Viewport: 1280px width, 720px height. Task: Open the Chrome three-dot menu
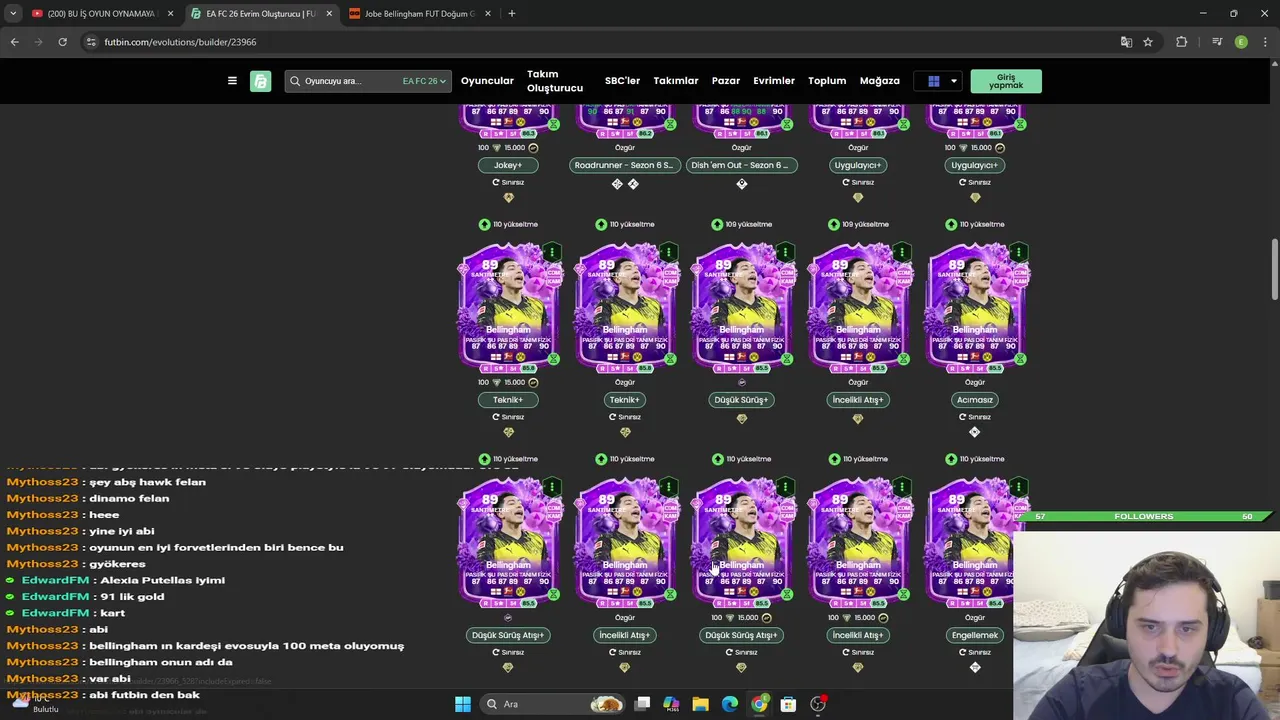(x=1266, y=42)
